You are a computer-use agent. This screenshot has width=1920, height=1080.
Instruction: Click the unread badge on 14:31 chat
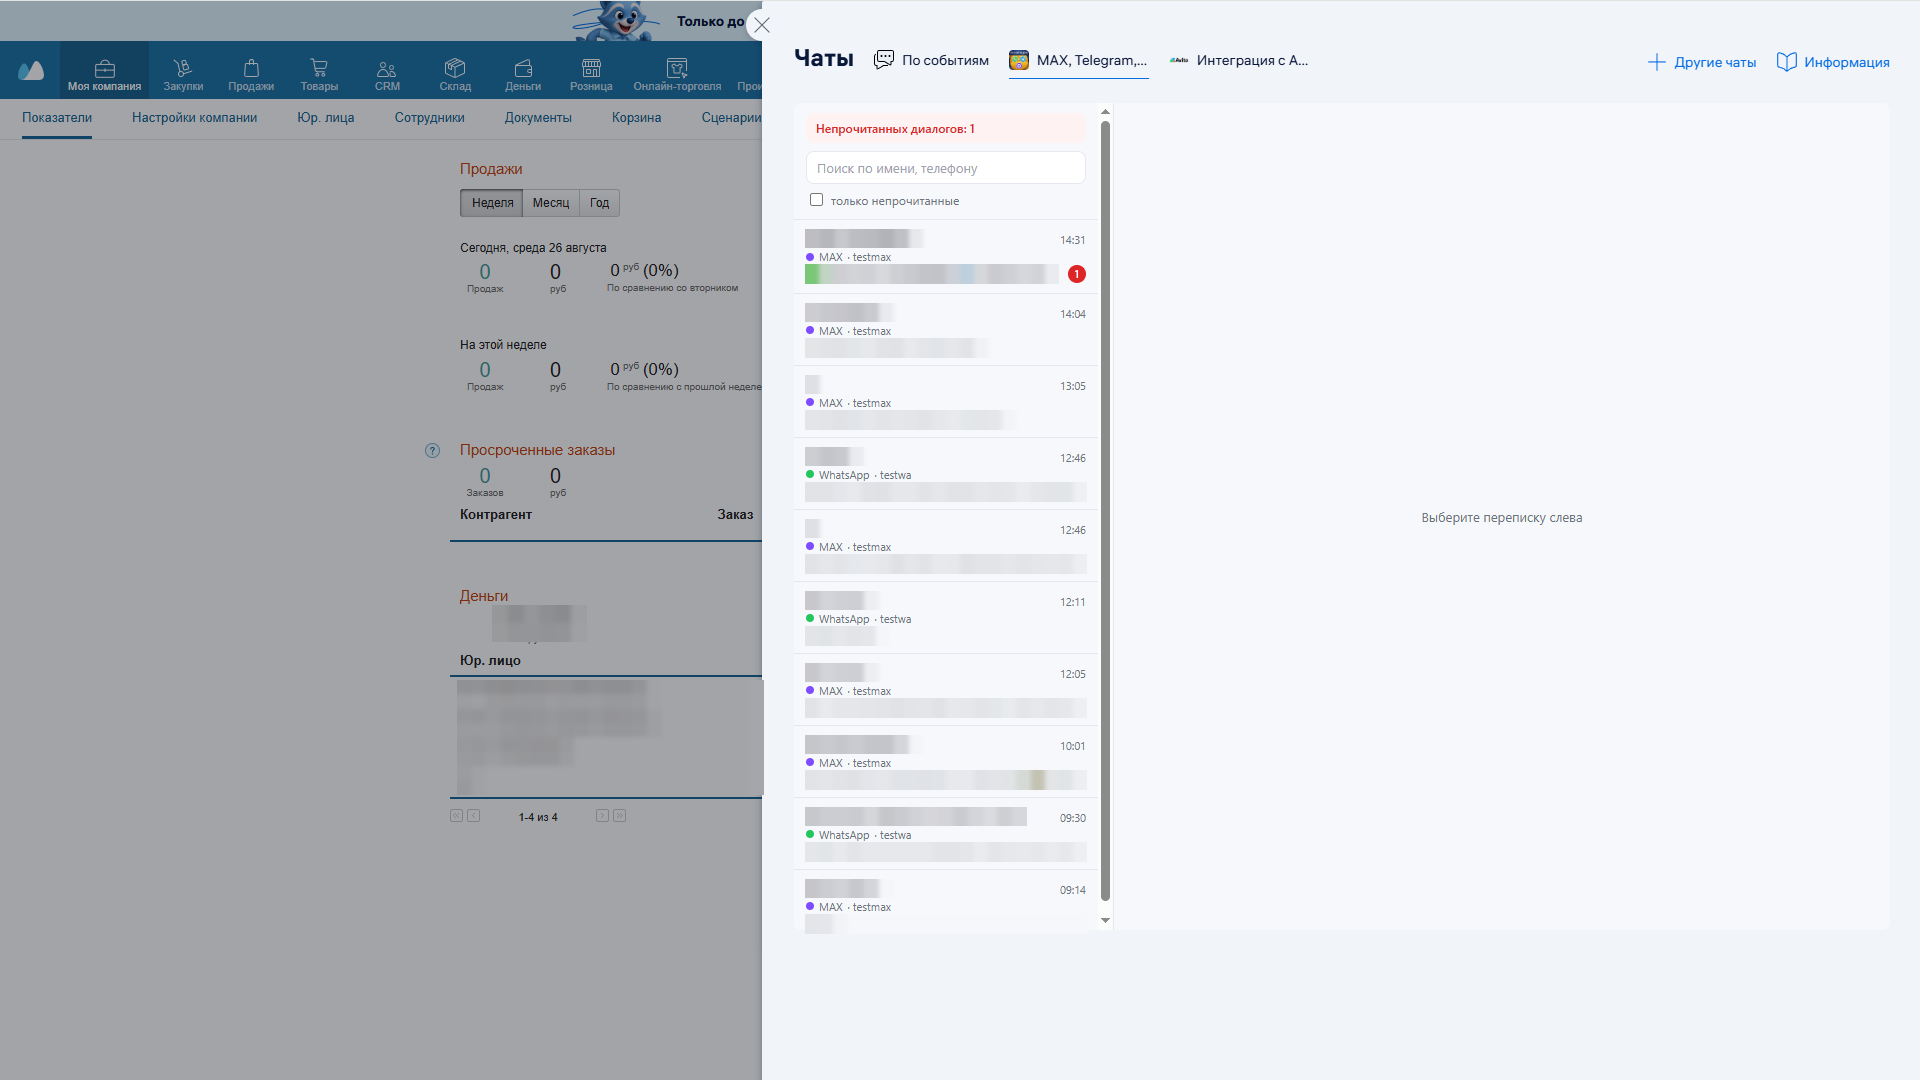coord(1077,274)
